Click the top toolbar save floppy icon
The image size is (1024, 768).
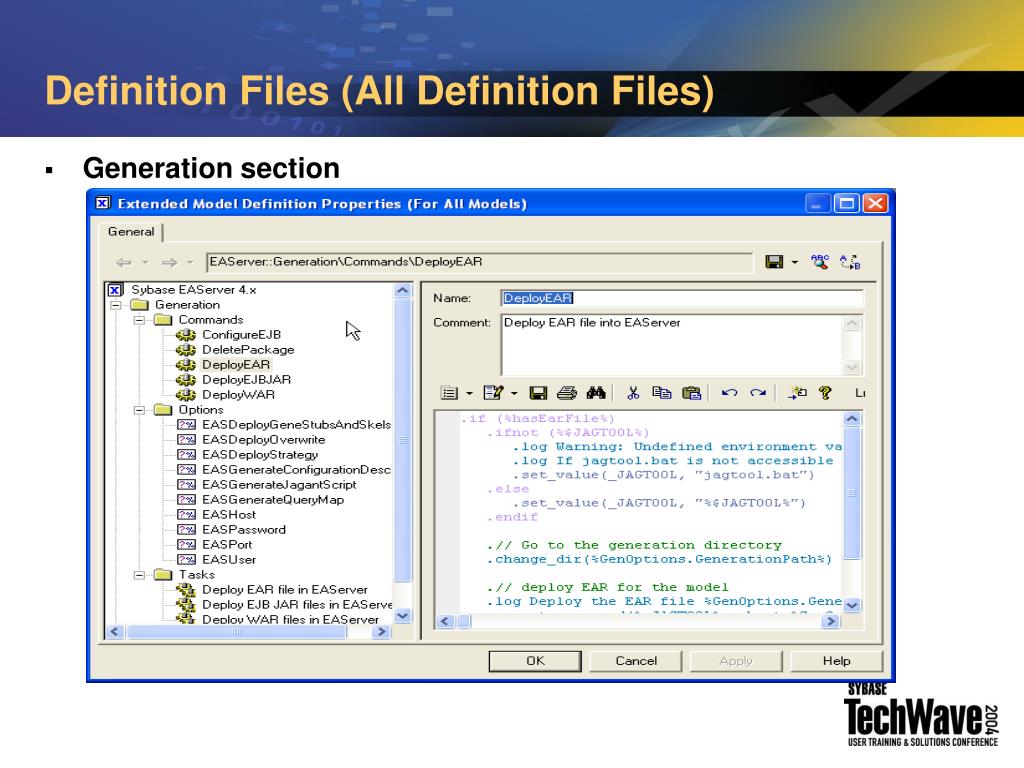pyautogui.click(x=775, y=262)
